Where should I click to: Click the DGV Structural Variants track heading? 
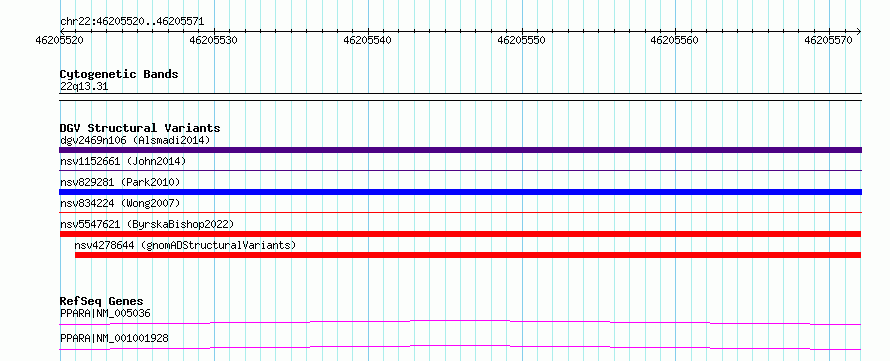140,128
